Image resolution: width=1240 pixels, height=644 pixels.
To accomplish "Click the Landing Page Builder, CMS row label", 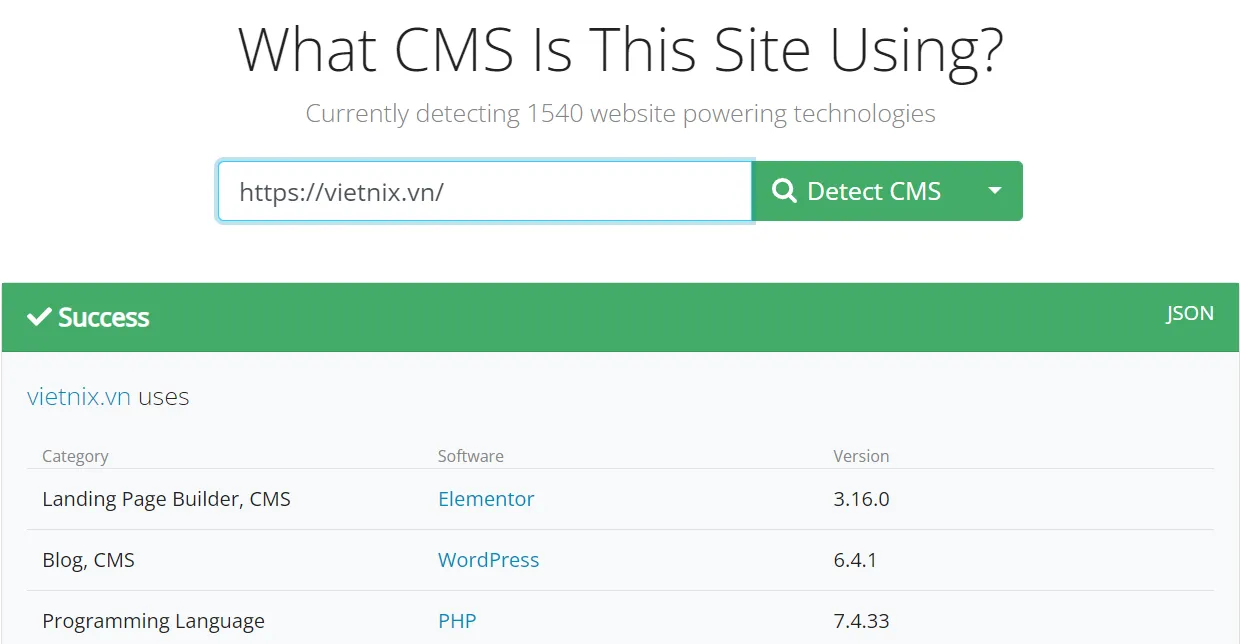I will pyautogui.click(x=166, y=499).
